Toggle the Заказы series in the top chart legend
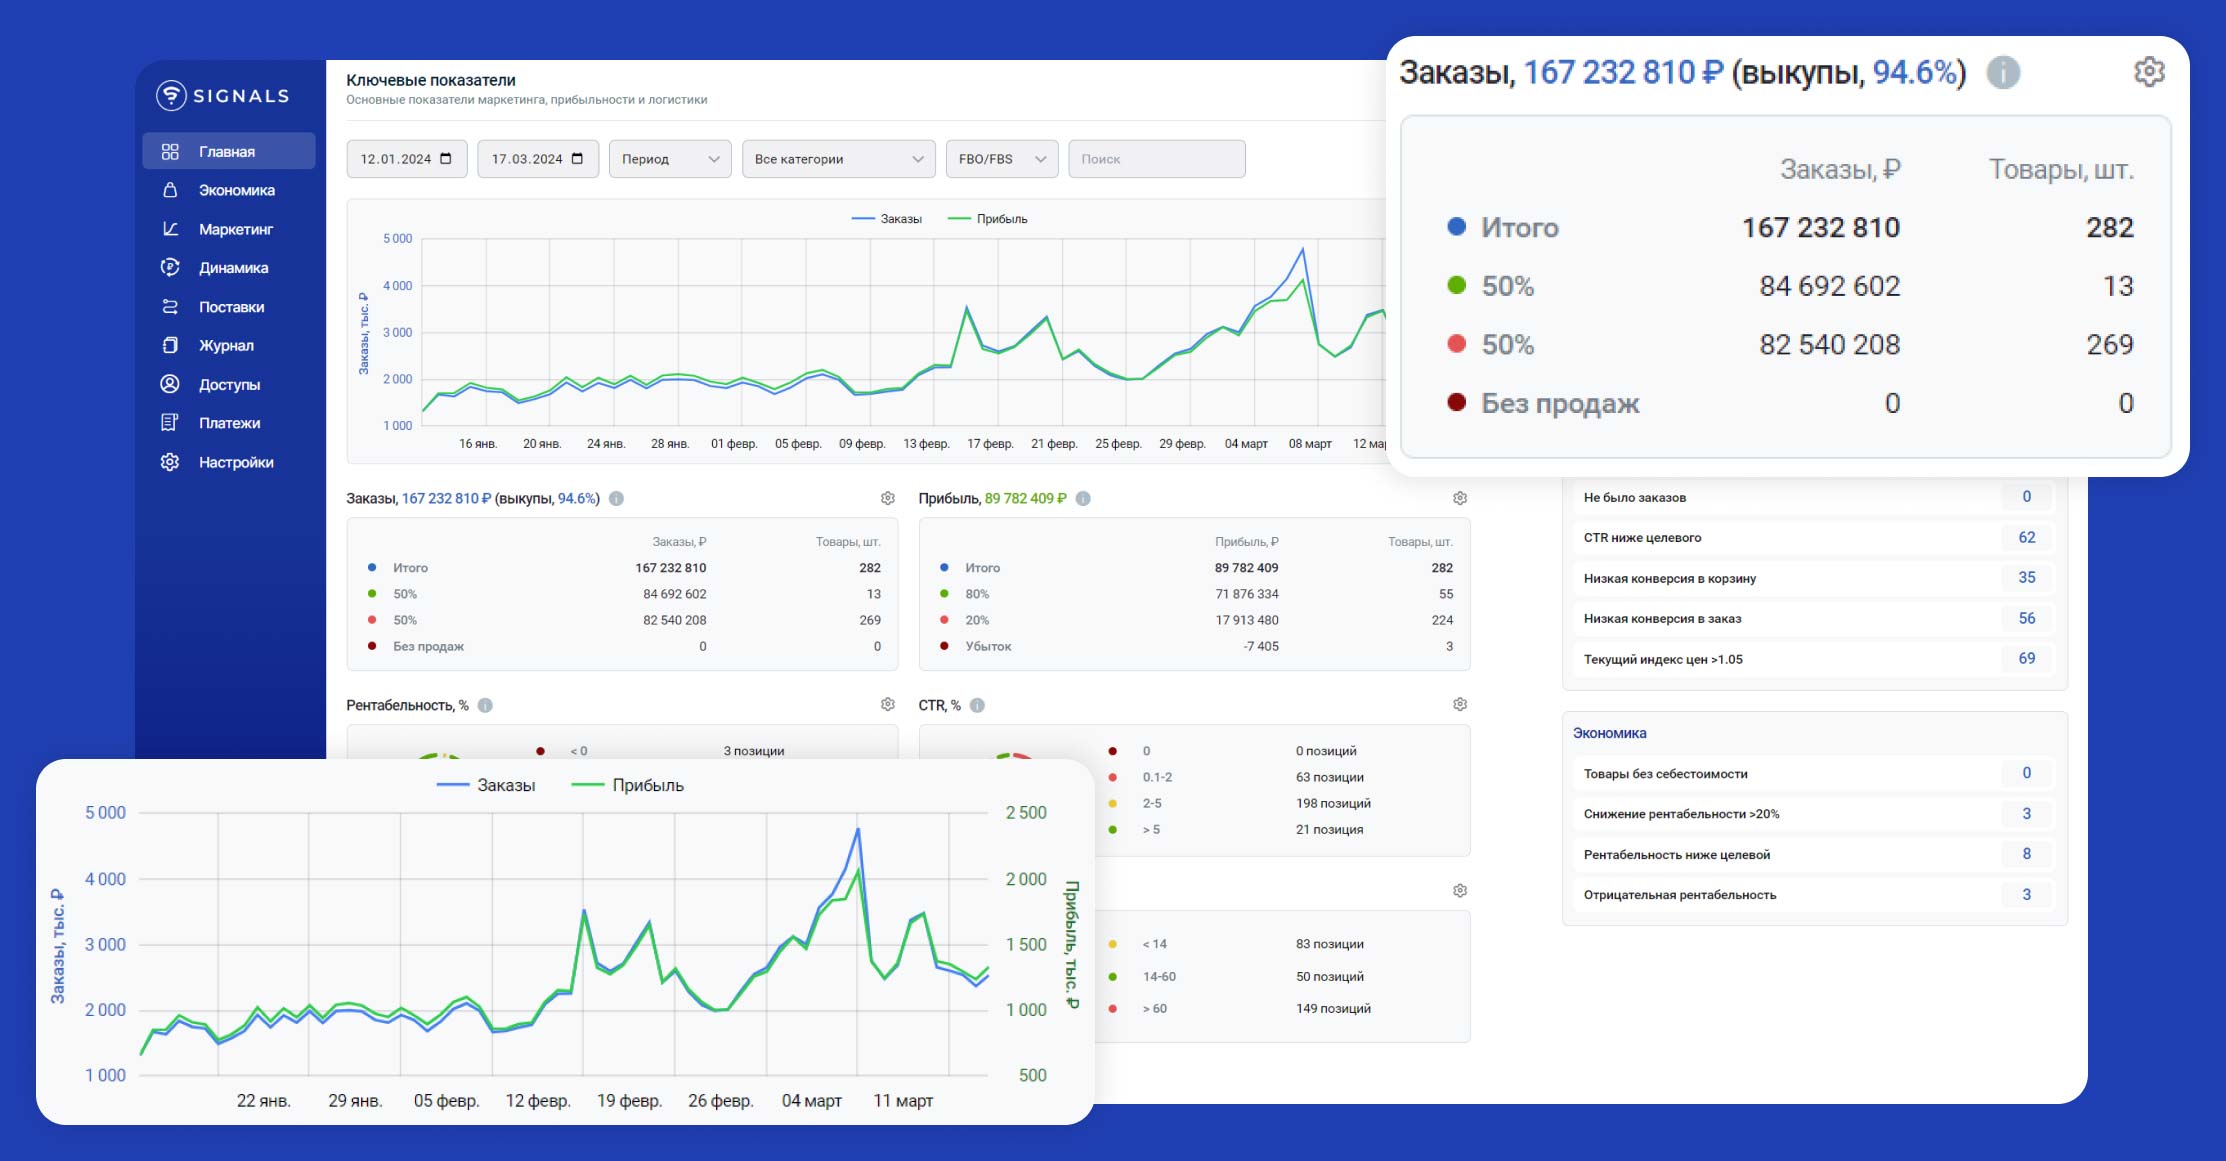2226x1161 pixels. pos(887,219)
